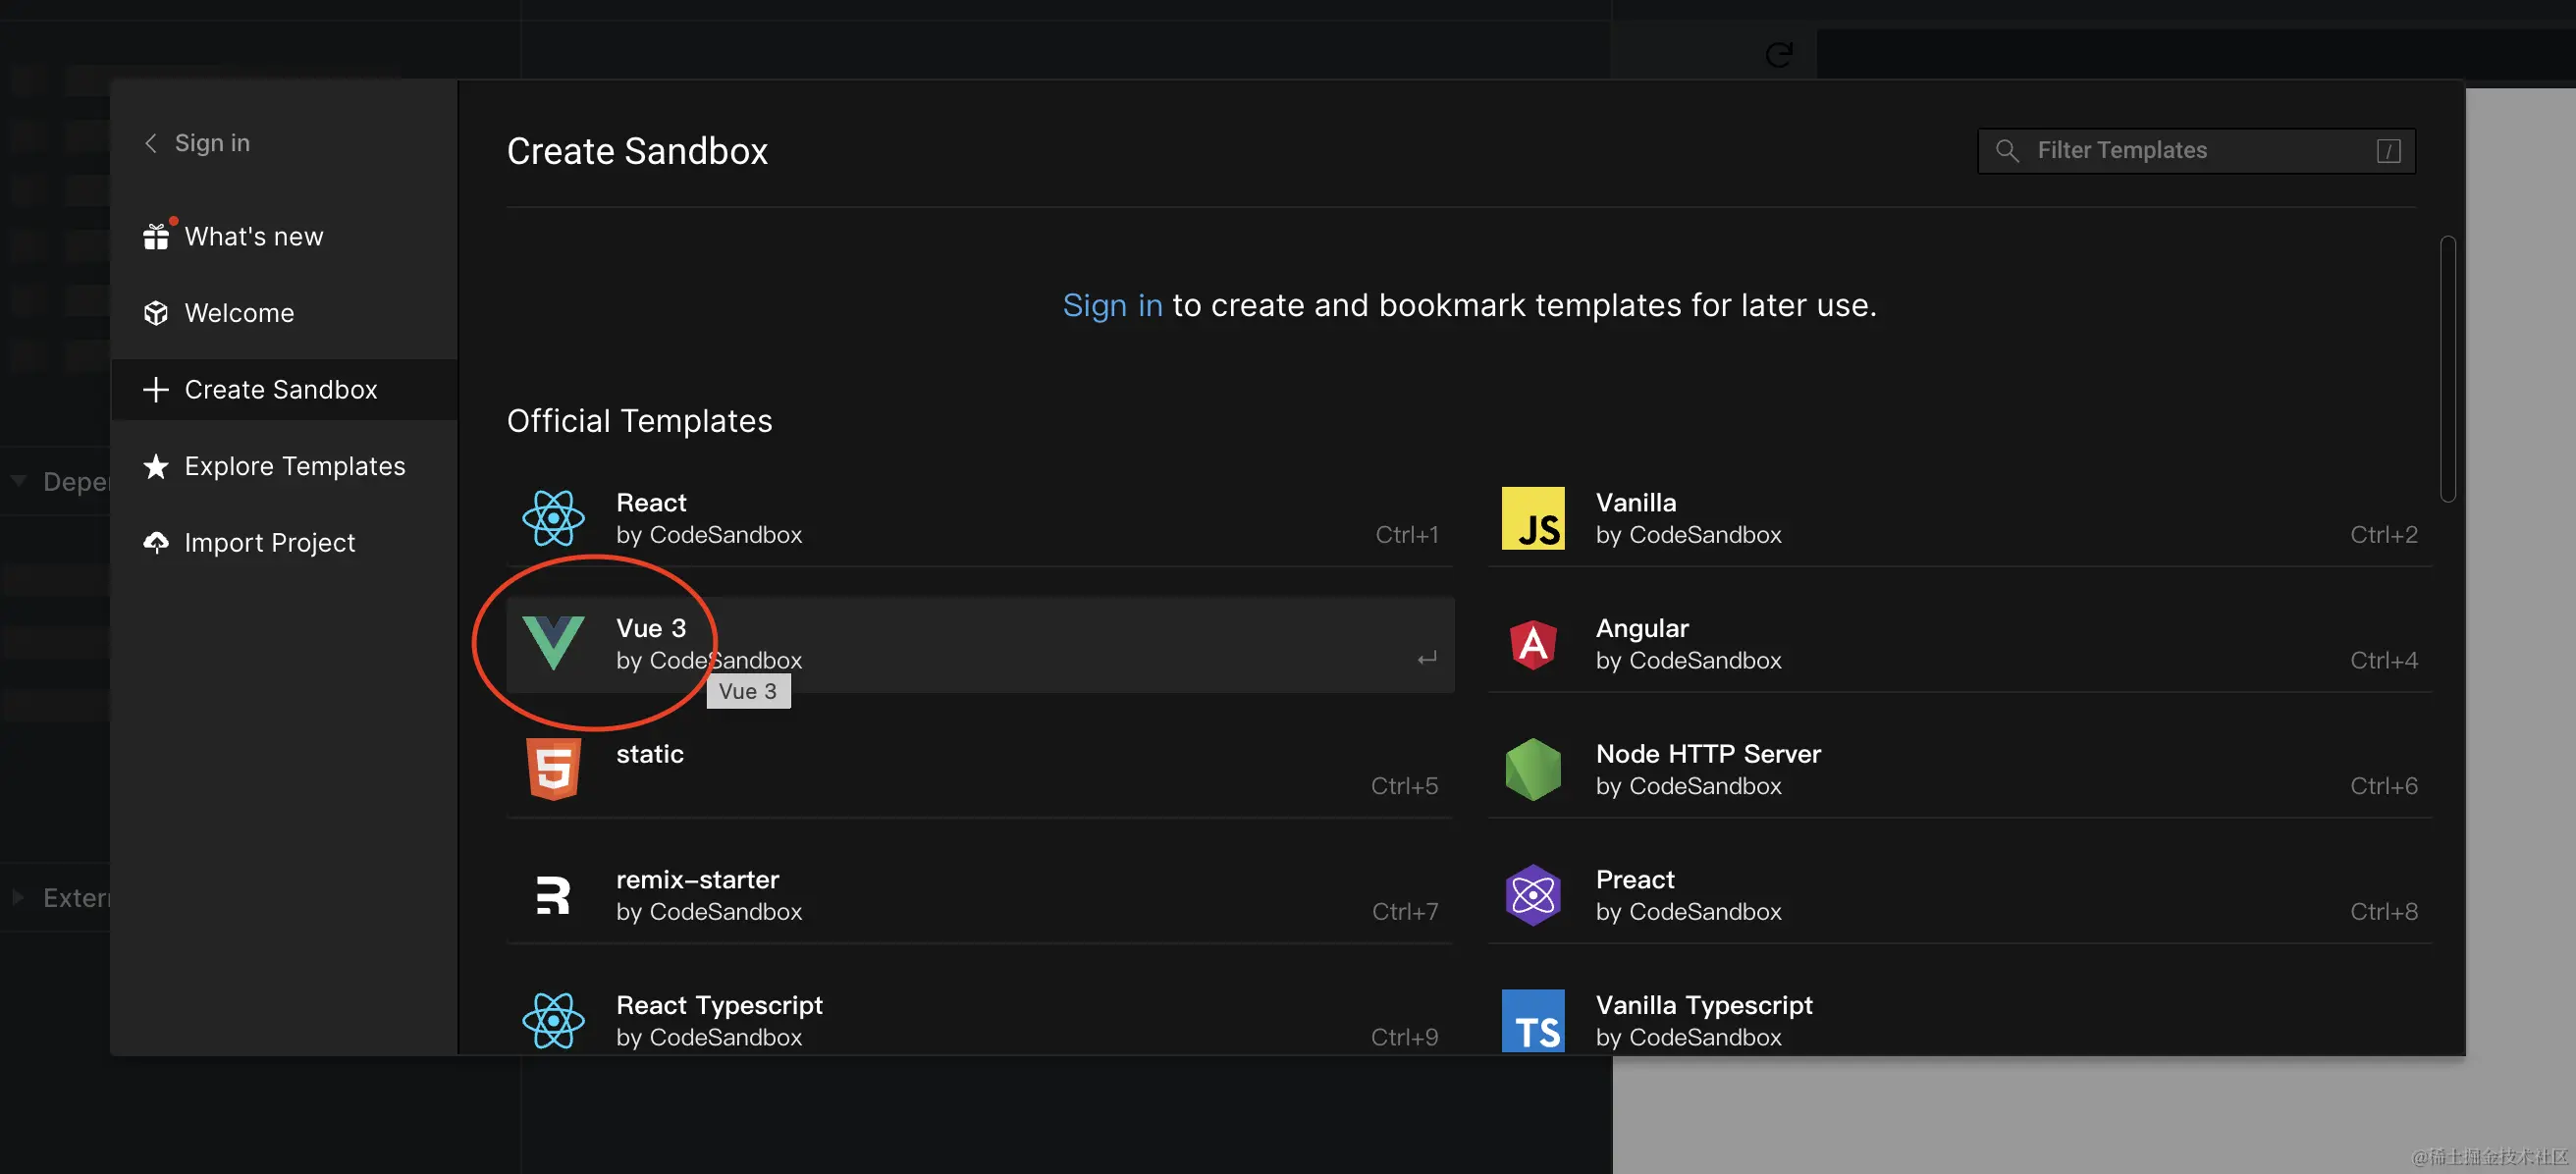Click the Vanilla Typescript TS icon

click(x=1532, y=1020)
